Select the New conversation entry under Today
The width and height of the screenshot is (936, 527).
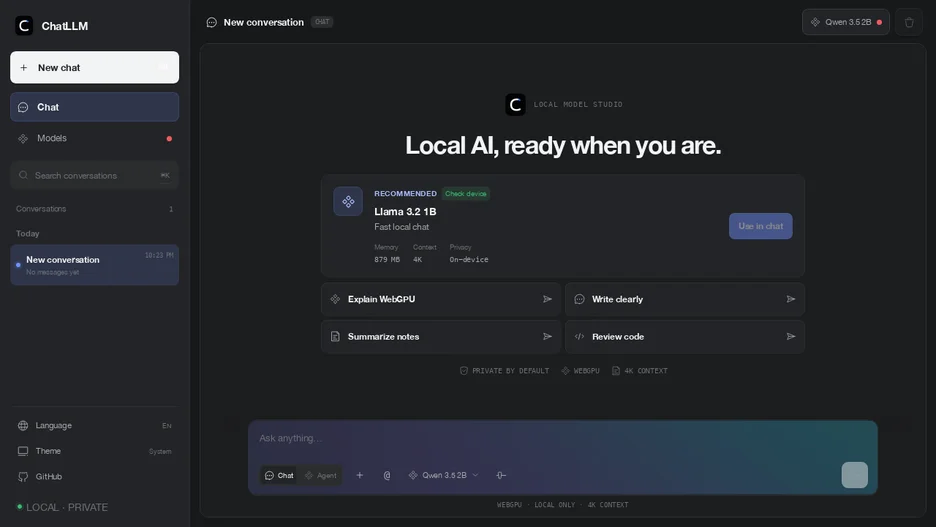click(94, 265)
